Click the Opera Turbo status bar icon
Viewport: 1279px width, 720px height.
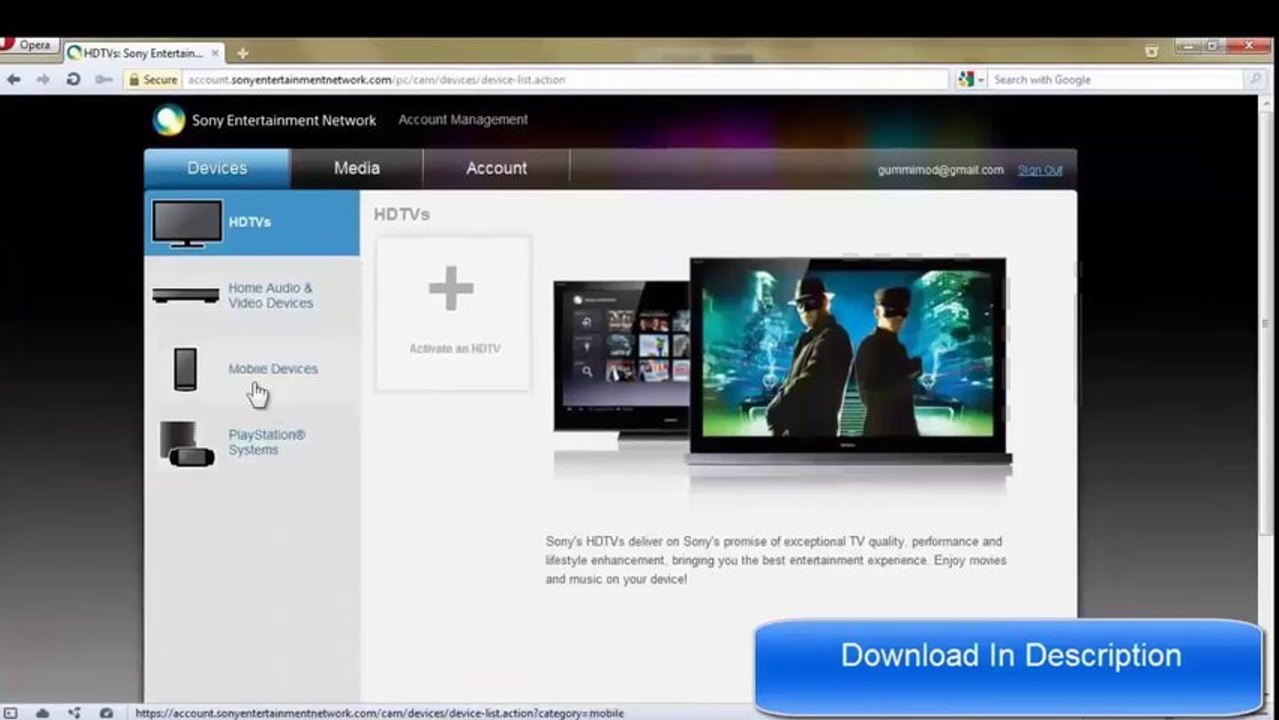(106, 713)
